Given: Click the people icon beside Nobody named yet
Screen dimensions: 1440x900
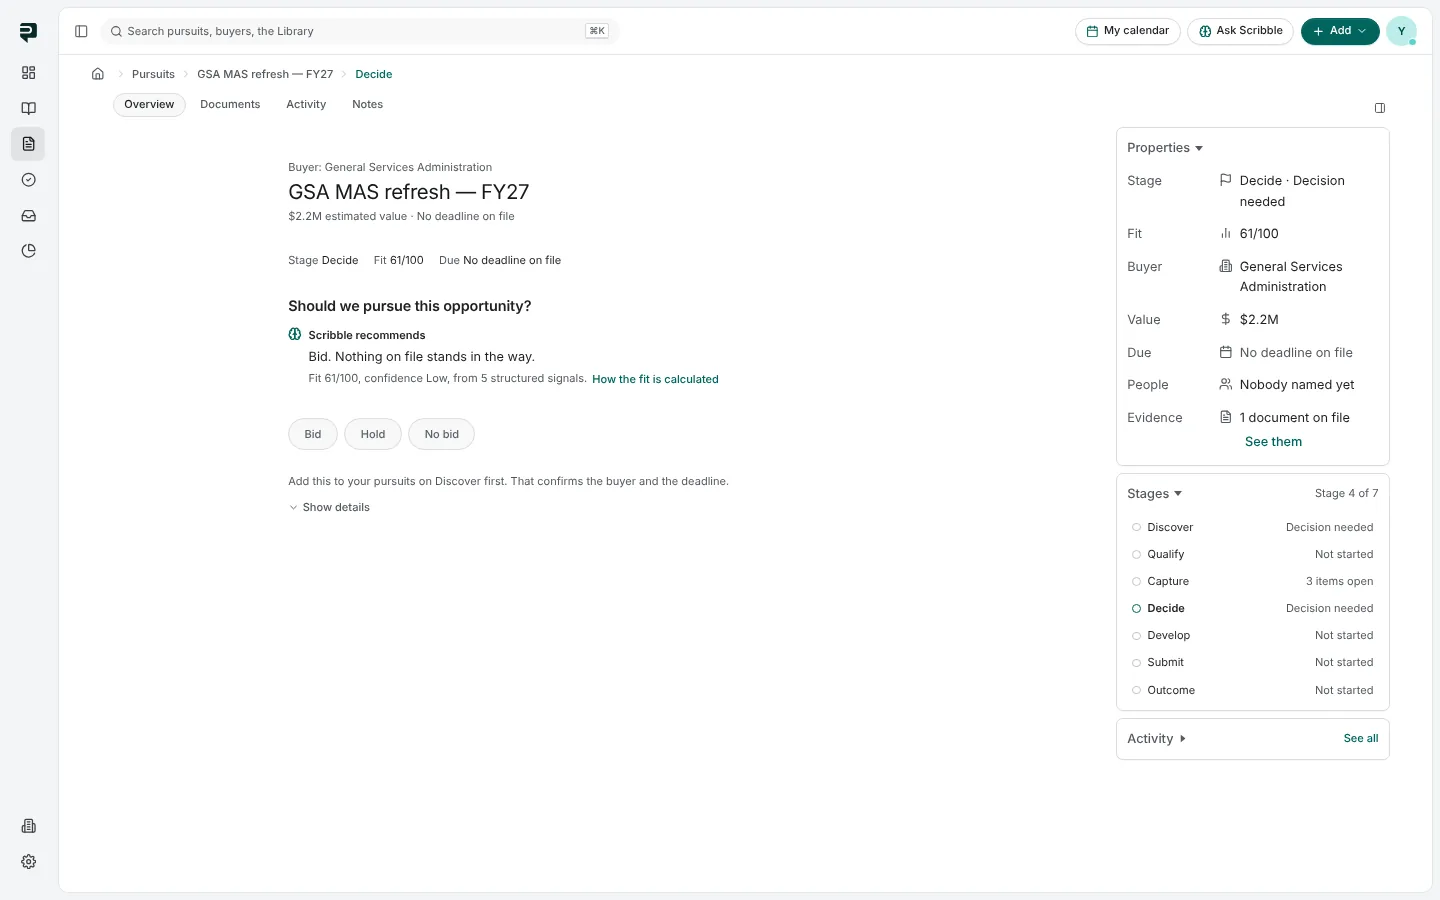Looking at the screenshot, I should [x=1225, y=384].
